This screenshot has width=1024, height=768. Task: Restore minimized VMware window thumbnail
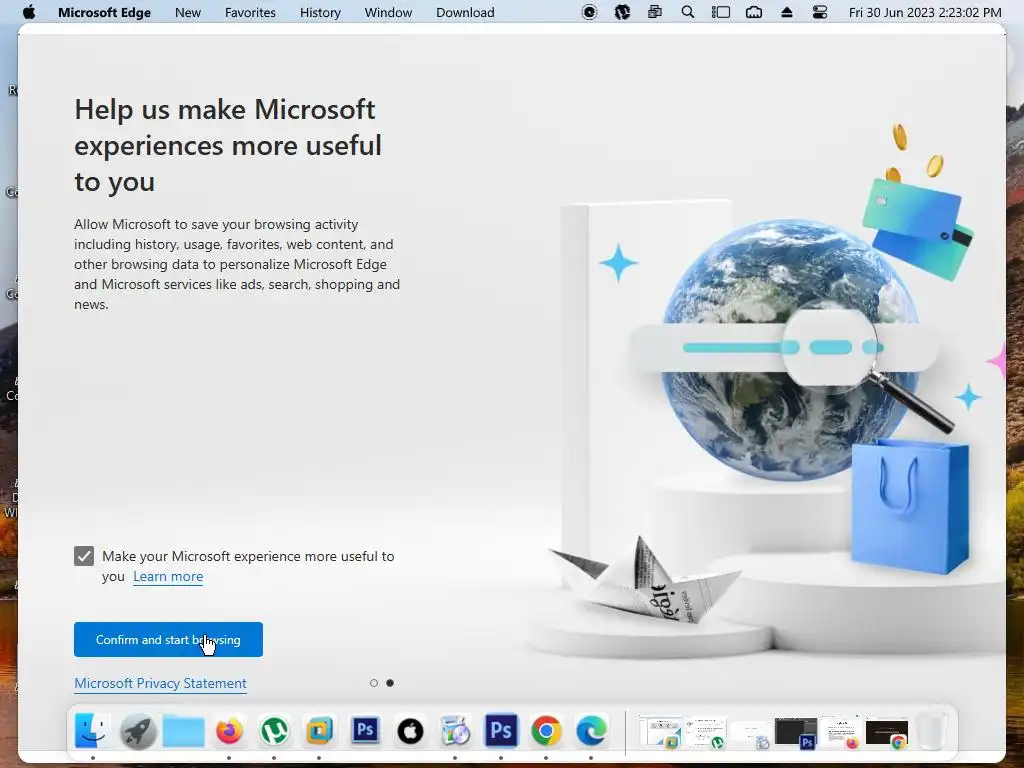click(659, 731)
